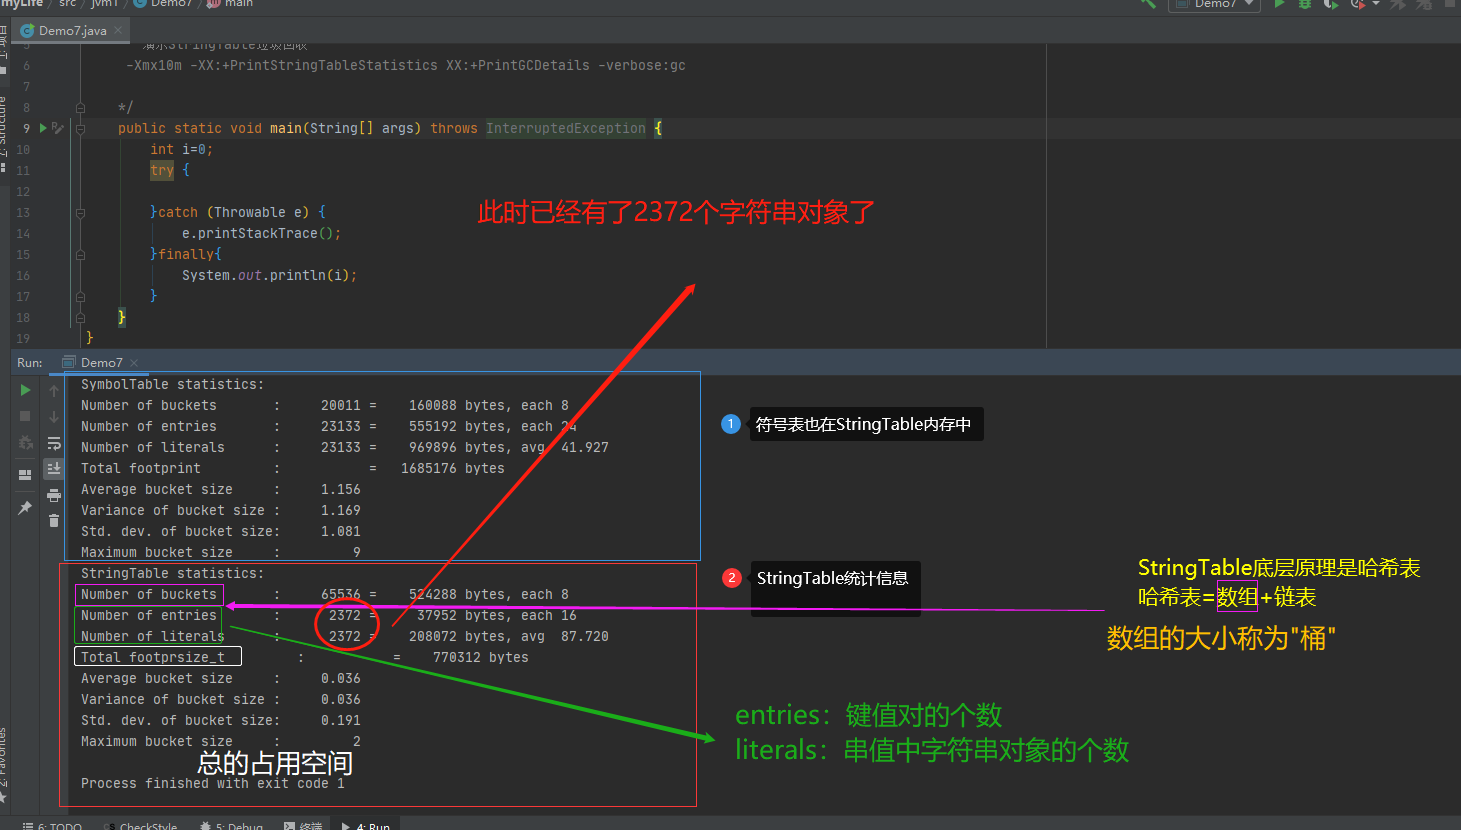
Task: Close the Demo7.java editor tab
Action: (118, 30)
